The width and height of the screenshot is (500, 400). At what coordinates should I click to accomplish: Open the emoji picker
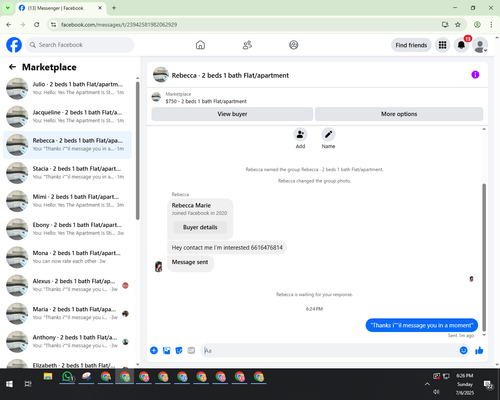464,350
